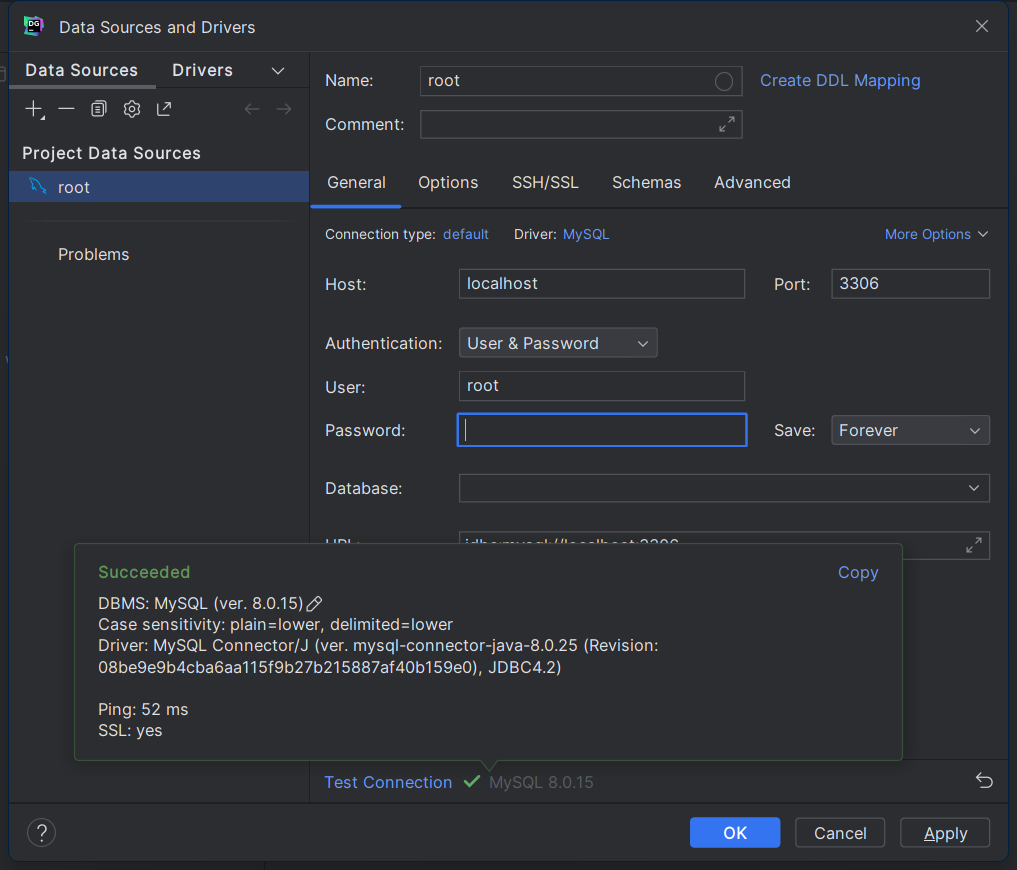Viewport: 1017px width, 870px height.
Task: Expand the URL field editor
Action: (x=974, y=545)
